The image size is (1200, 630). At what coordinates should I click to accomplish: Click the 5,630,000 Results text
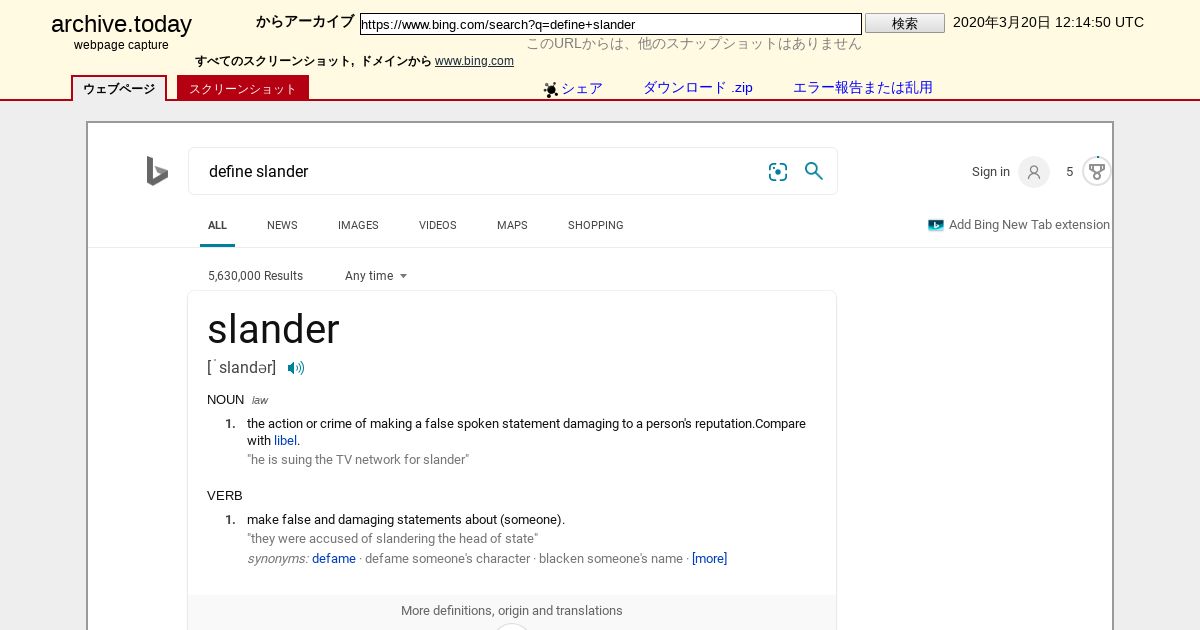click(255, 276)
